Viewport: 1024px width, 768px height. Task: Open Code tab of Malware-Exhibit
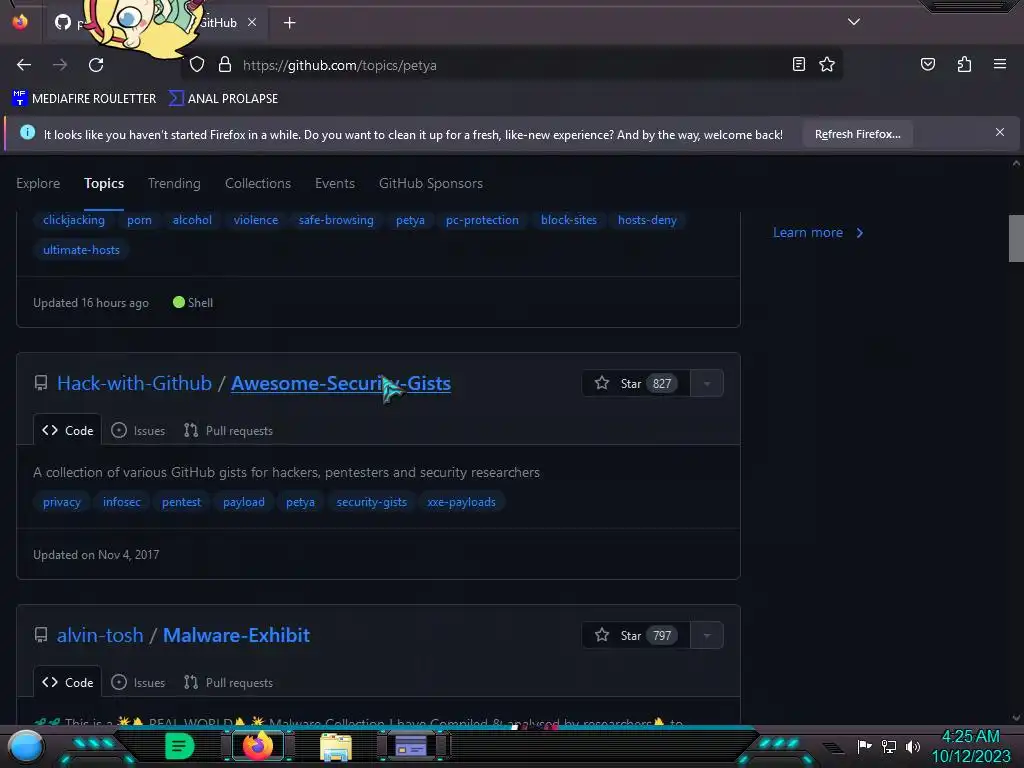[67, 682]
